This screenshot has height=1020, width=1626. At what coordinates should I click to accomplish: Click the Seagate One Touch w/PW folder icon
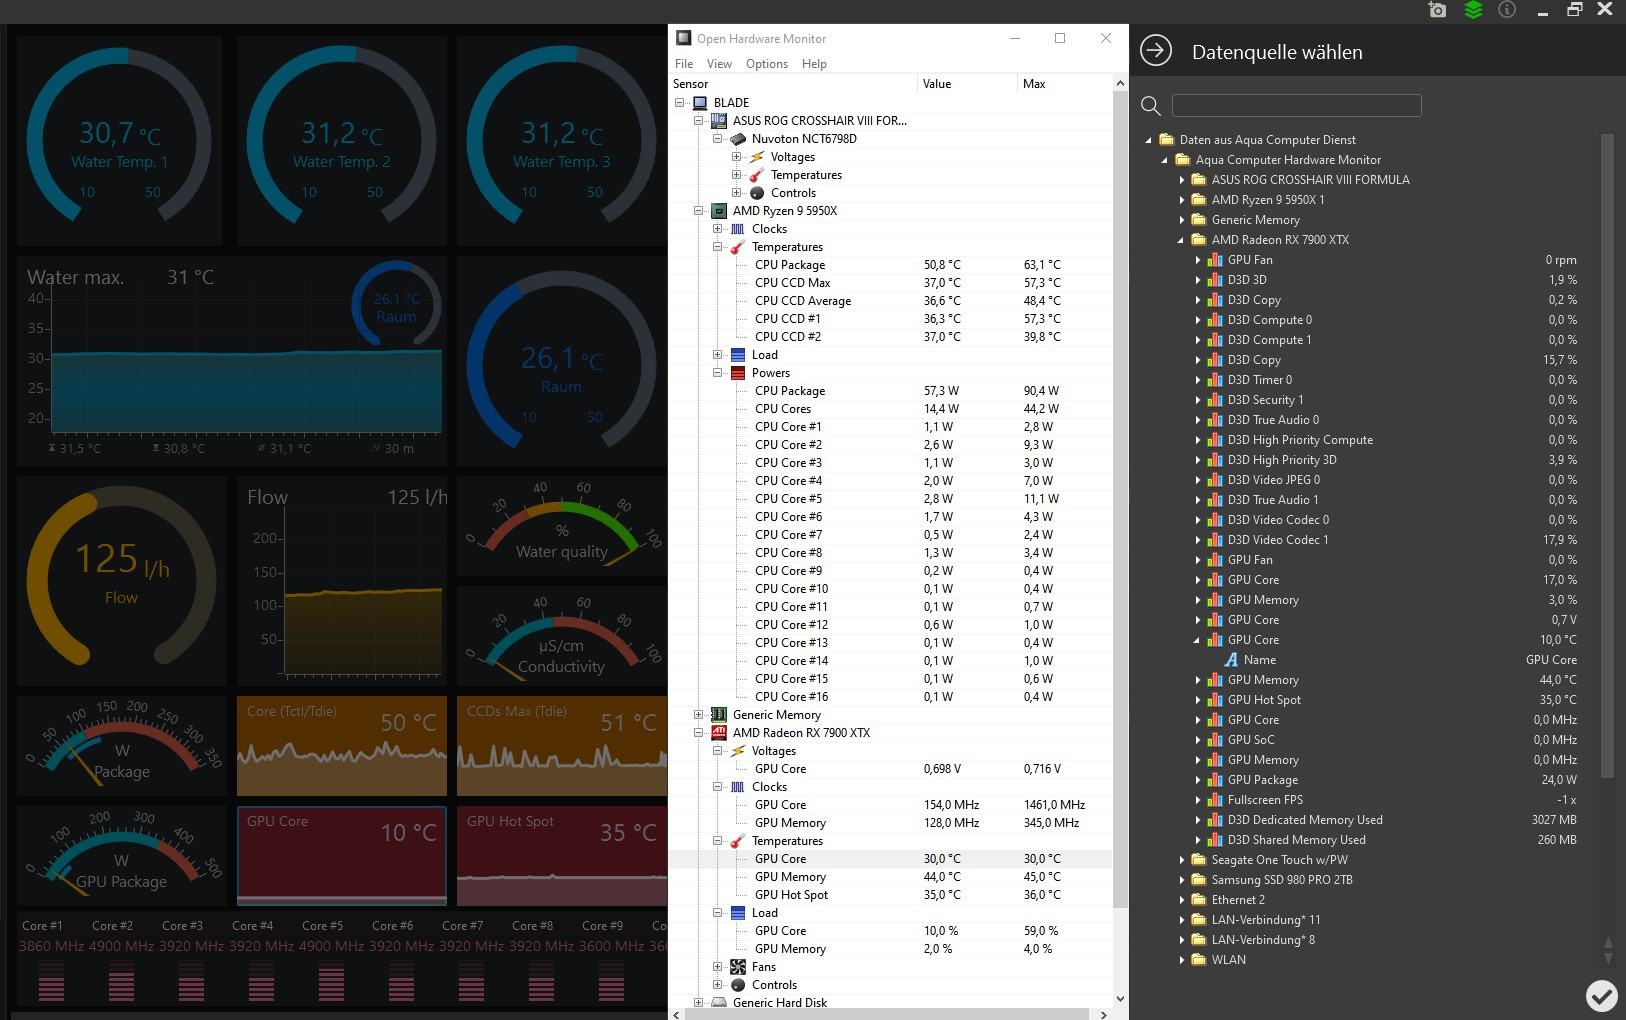click(1198, 860)
